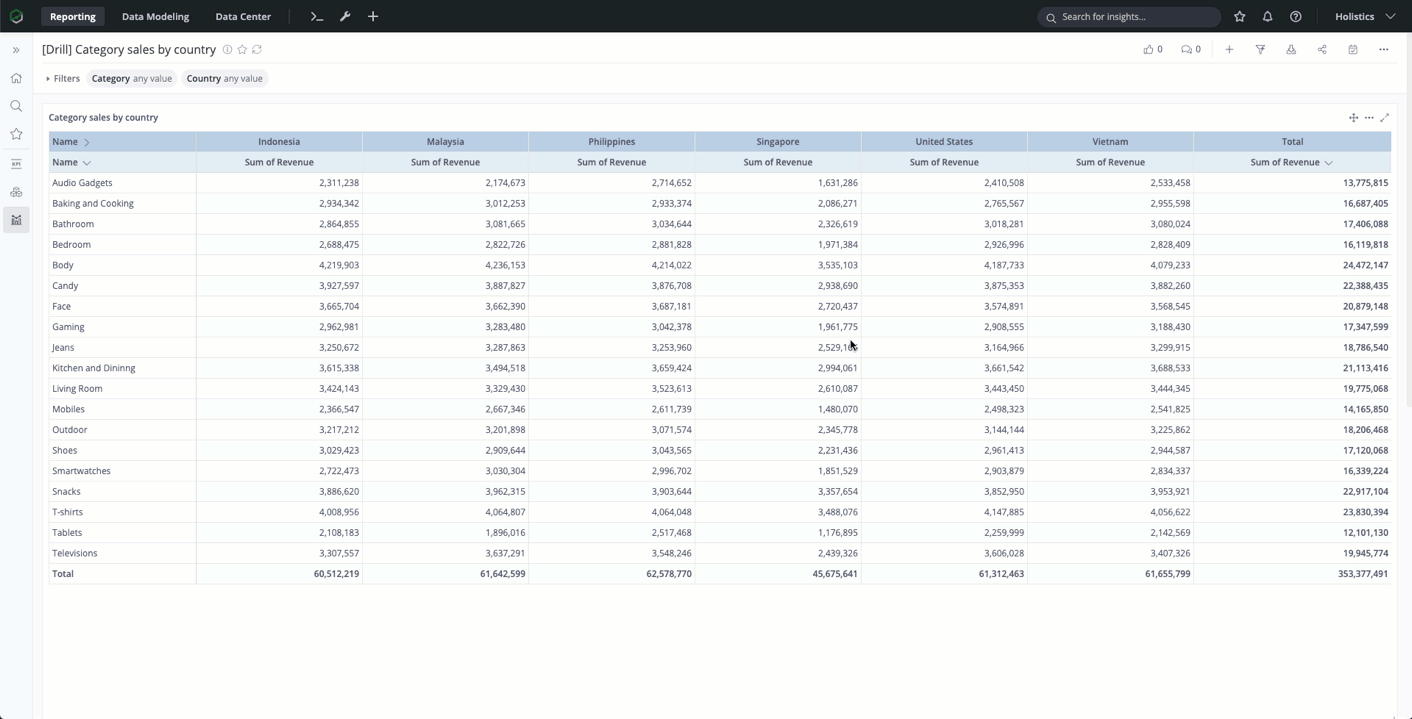Click the Indonesia column header
The width and height of the screenshot is (1412, 719).
279,142
